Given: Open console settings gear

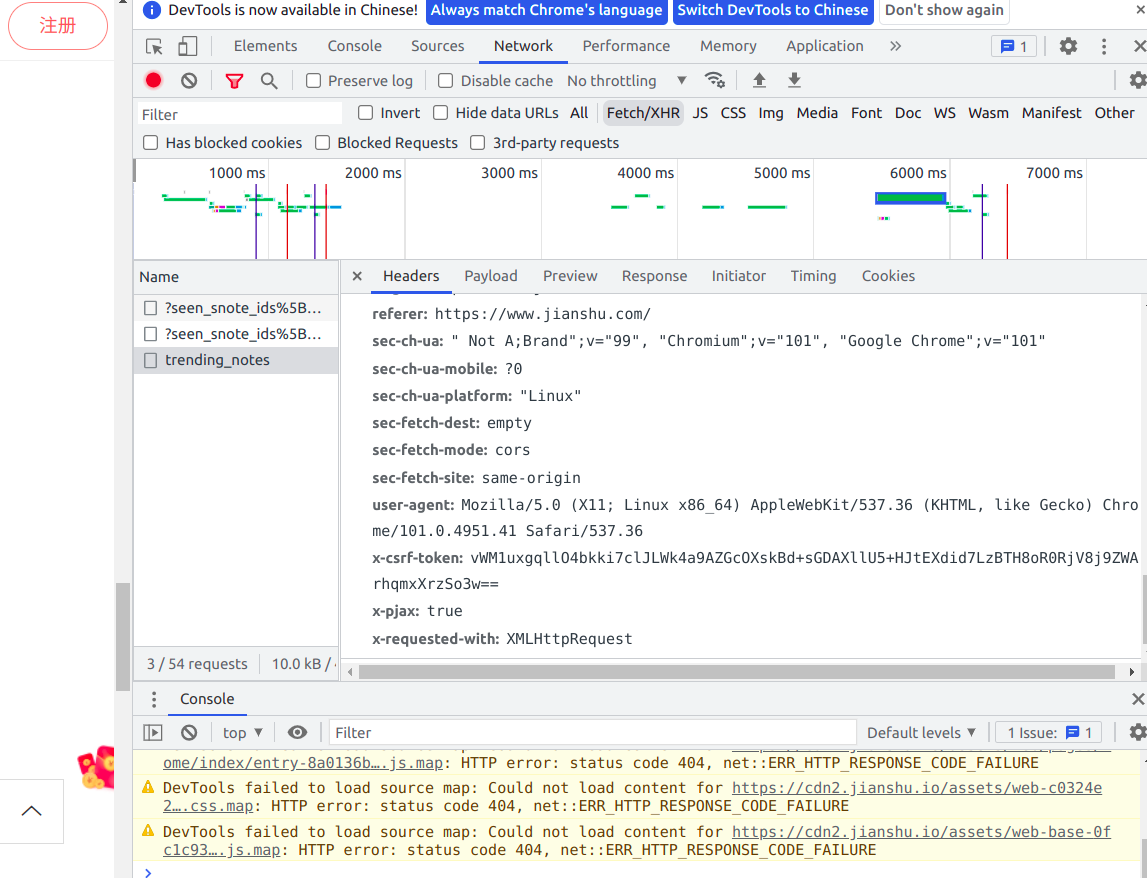Looking at the screenshot, I should tap(1137, 732).
